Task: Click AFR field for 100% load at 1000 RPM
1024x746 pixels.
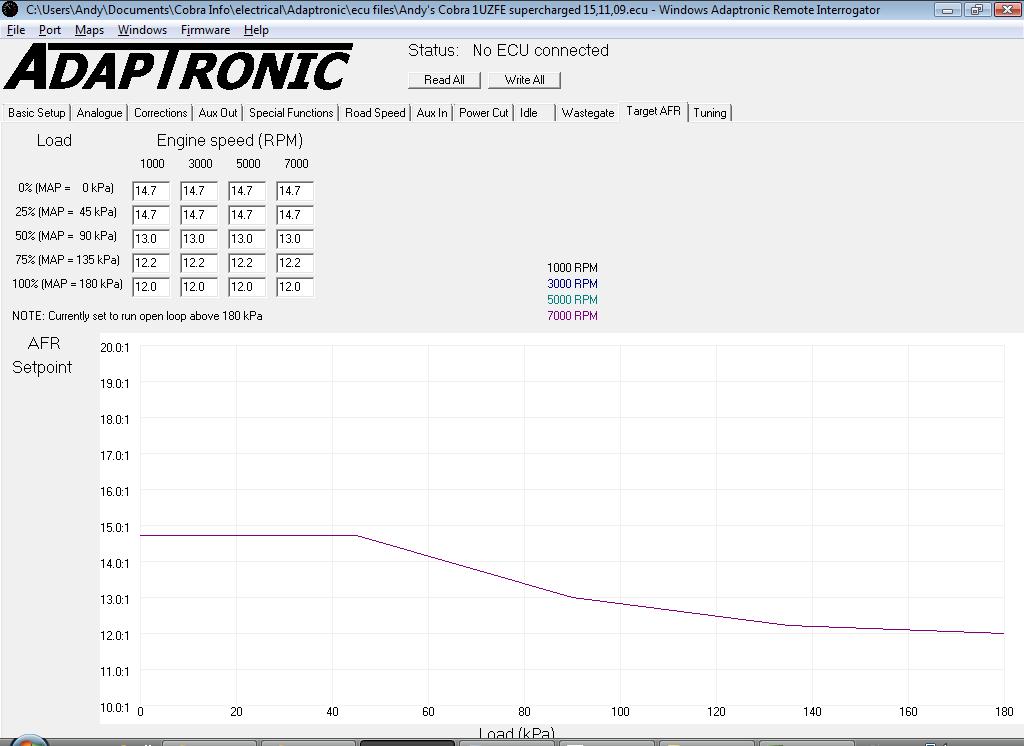Action: tap(151, 287)
